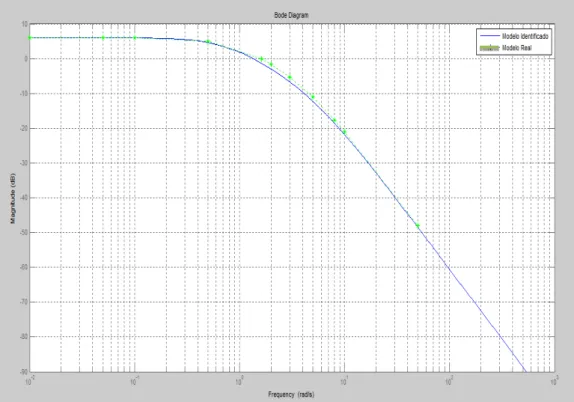The width and height of the screenshot is (574, 402).
Task: Click the green marker sample in legend
Action: (x=489, y=48)
